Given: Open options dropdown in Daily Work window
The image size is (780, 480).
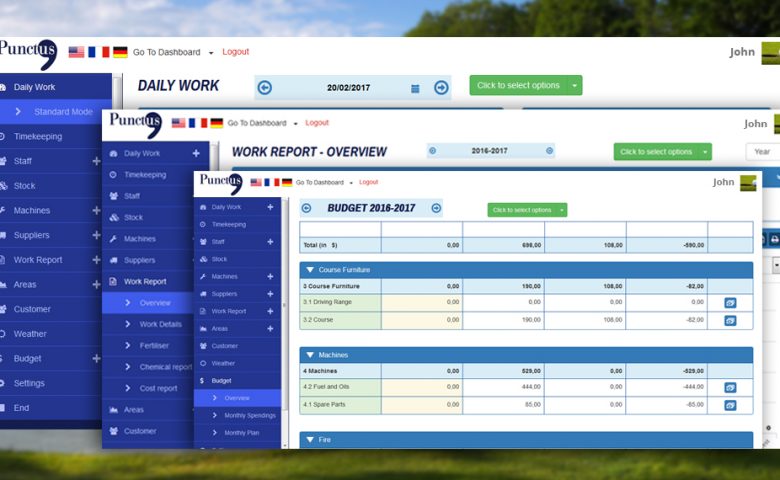Looking at the screenshot, I should point(575,86).
